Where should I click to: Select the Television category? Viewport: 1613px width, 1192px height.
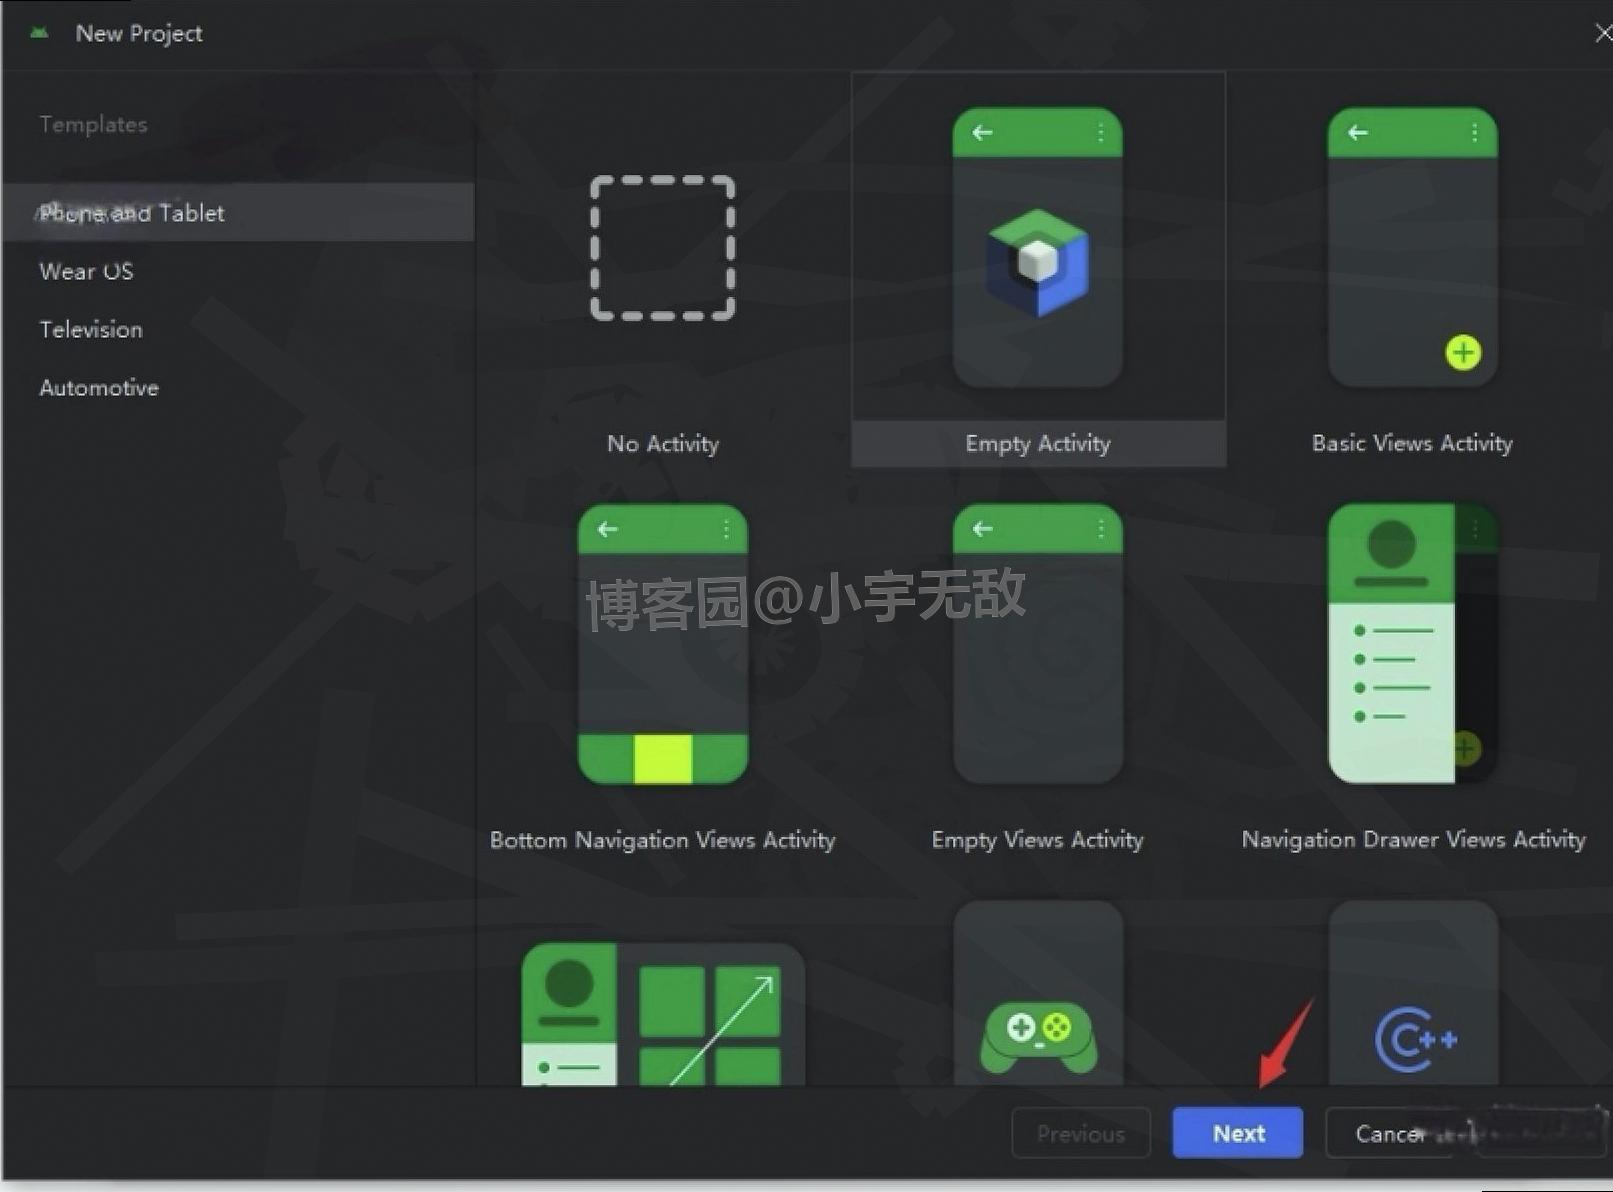[90, 329]
